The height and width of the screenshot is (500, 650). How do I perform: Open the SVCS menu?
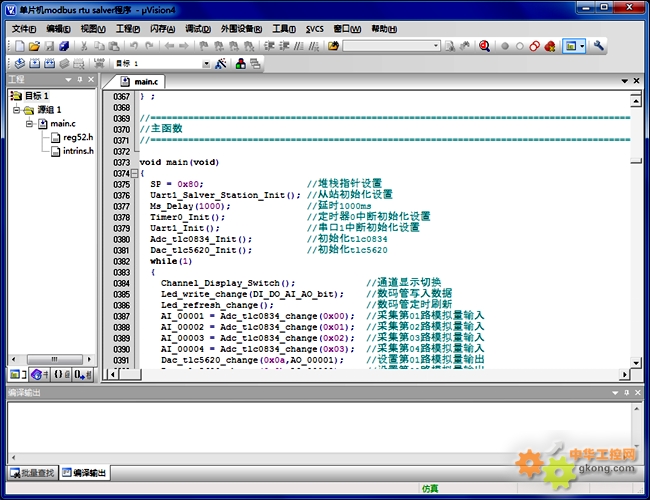(315, 29)
